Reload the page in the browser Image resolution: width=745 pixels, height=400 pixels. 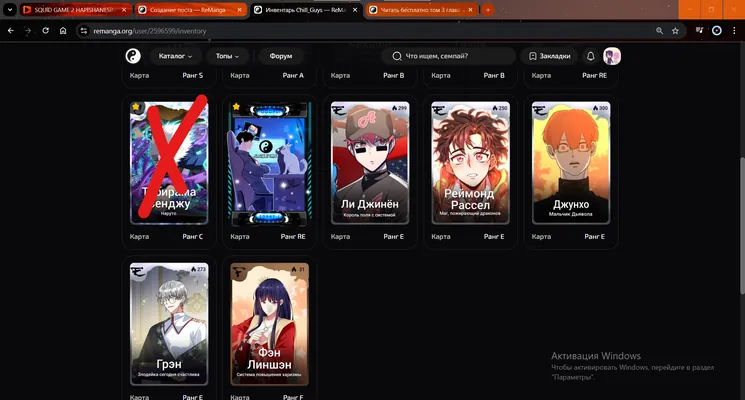click(46, 31)
